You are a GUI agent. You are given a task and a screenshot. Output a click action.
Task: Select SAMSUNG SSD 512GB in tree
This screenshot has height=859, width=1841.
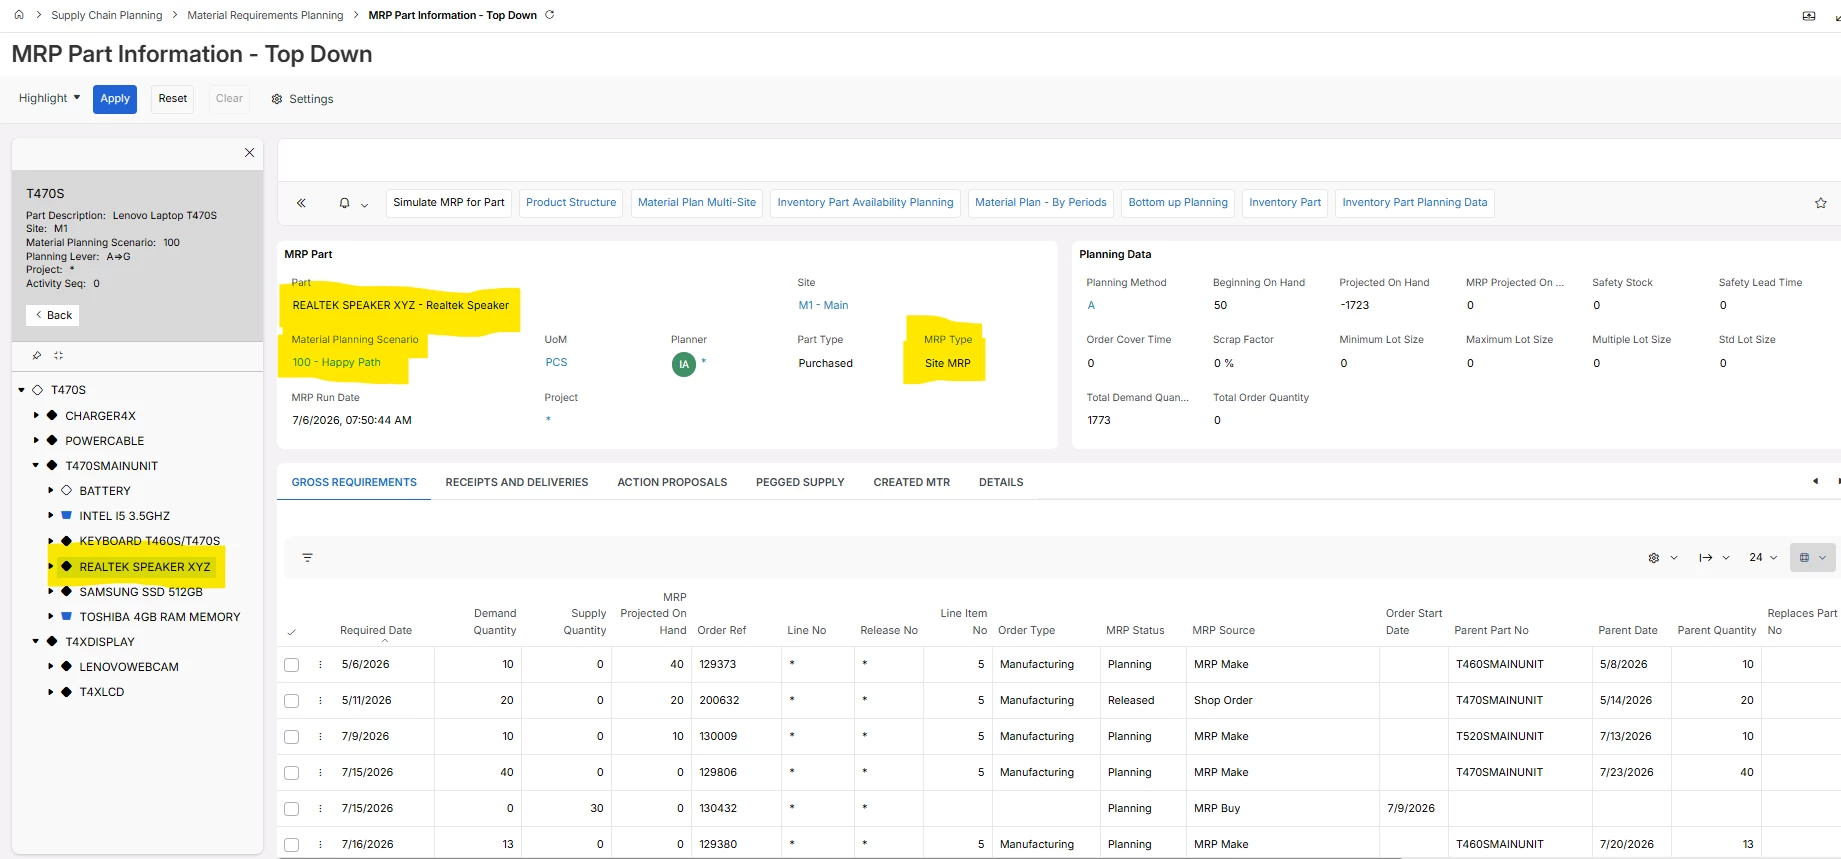tap(141, 592)
